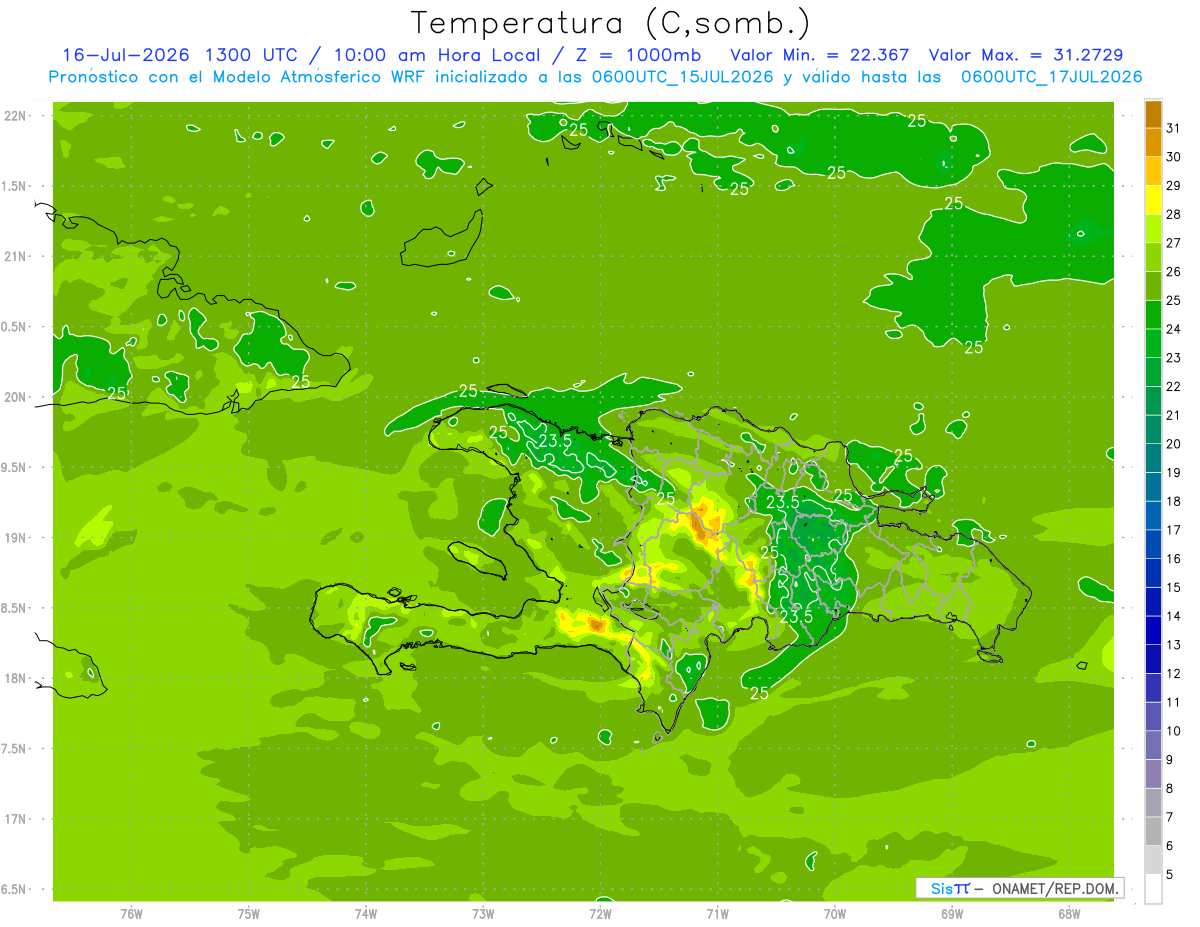Viewport: 1200px width, 927px height.
Task: Click the "71W" longitude axis label
Action: 717,914
